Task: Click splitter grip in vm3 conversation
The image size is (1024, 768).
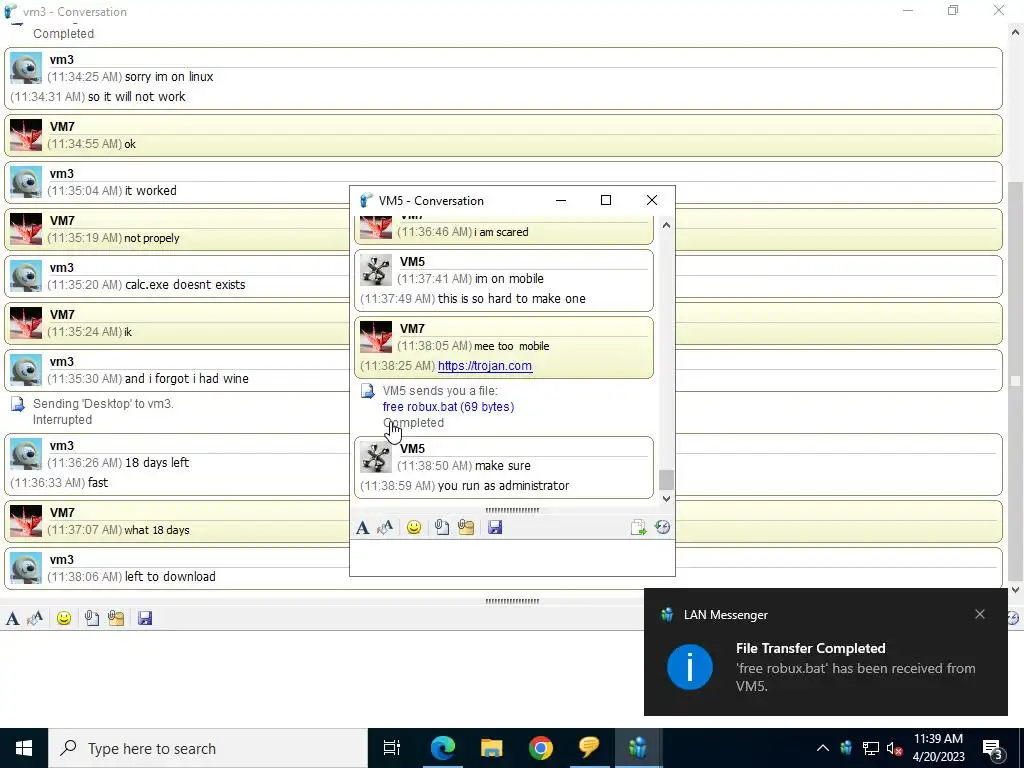Action: 512,601
